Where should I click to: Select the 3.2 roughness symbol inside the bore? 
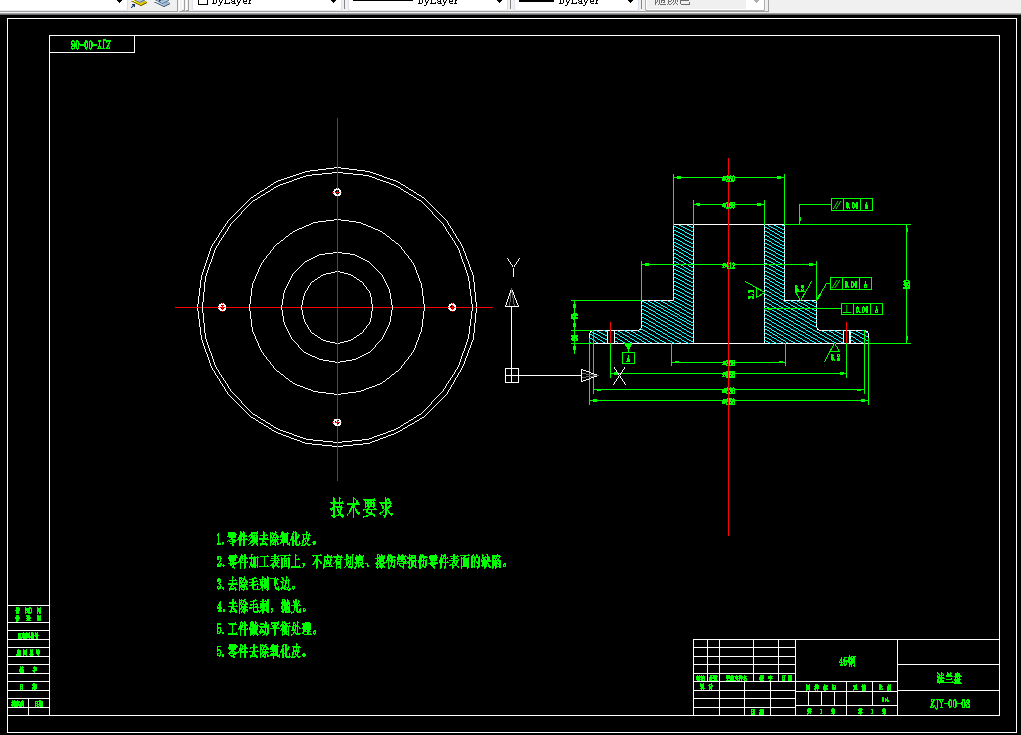[x=754, y=291]
